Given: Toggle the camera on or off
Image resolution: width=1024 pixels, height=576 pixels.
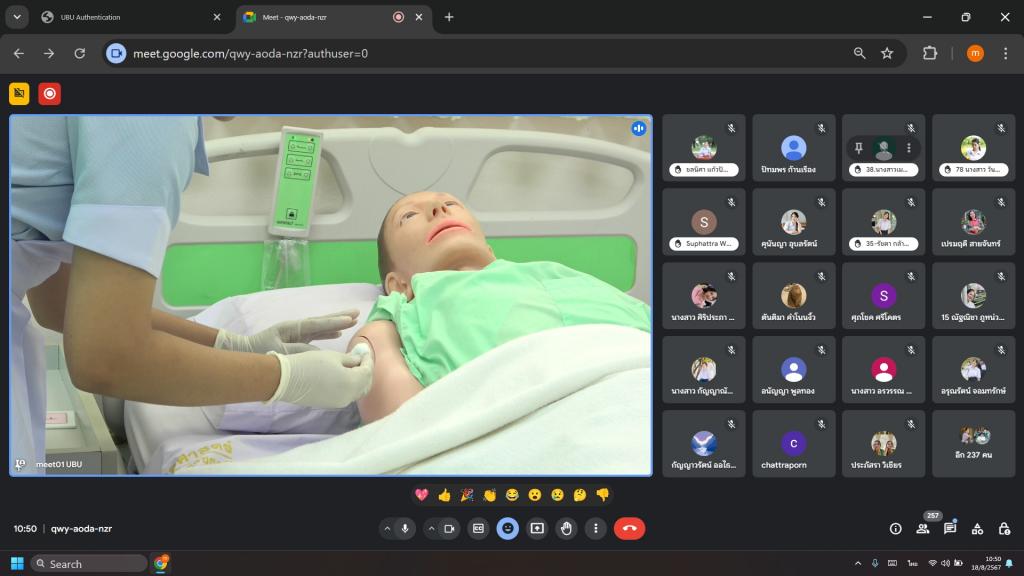Looking at the screenshot, I should [x=449, y=528].
